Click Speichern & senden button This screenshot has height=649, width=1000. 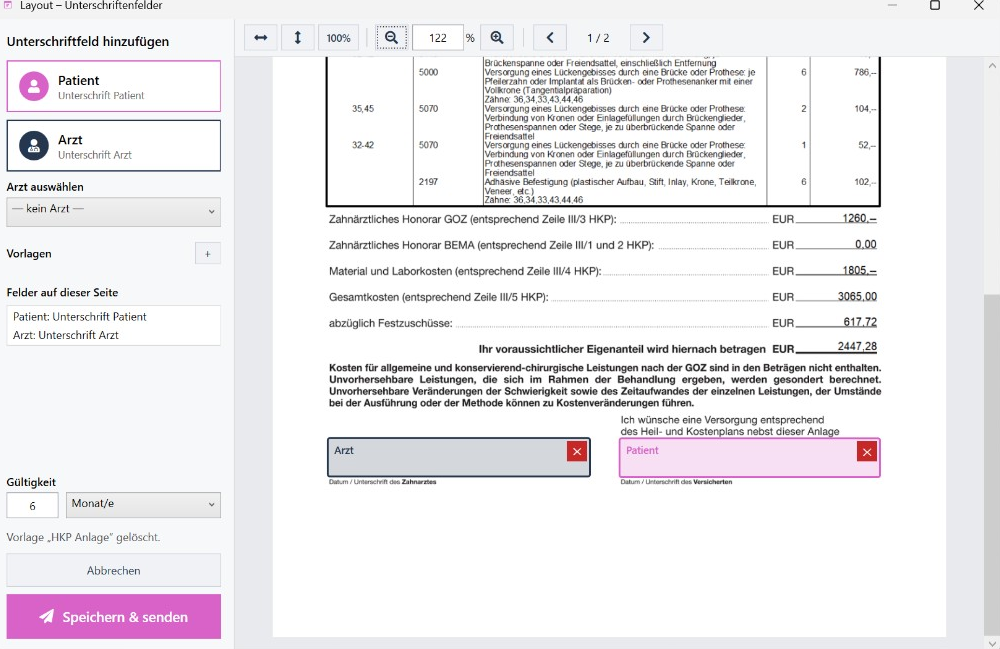pos(114,616)
